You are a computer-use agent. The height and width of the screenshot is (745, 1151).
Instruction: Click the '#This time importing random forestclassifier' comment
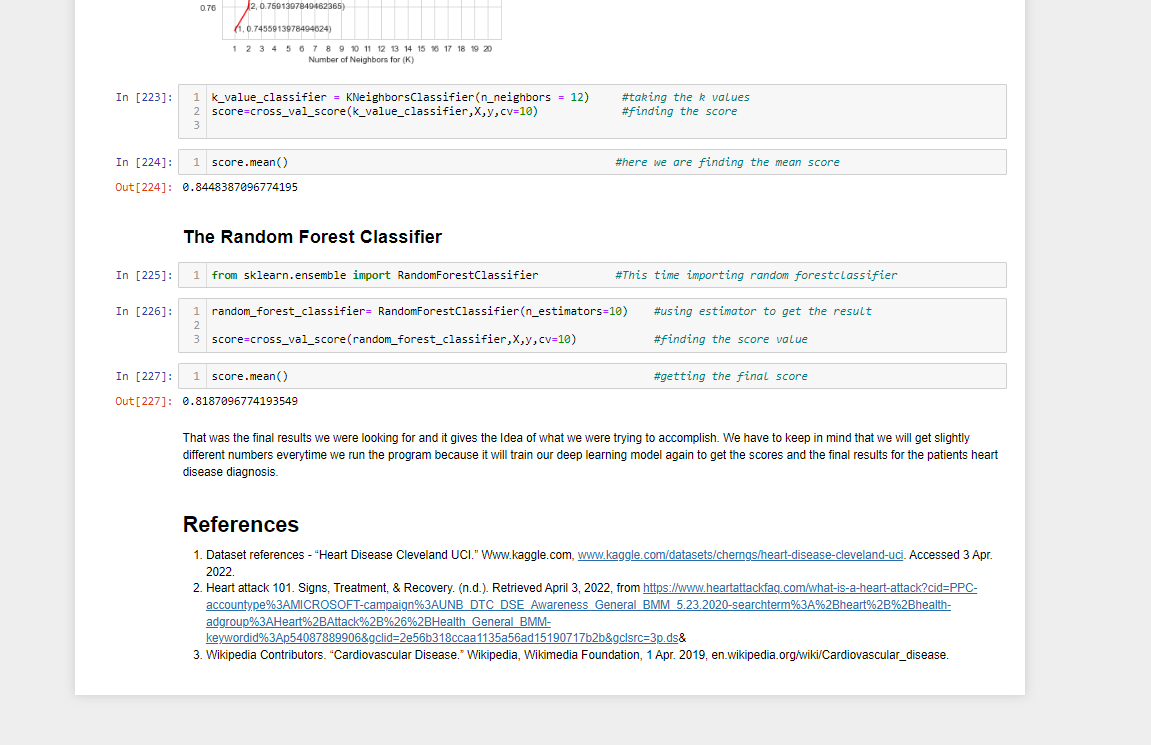[x=756, y=275]
